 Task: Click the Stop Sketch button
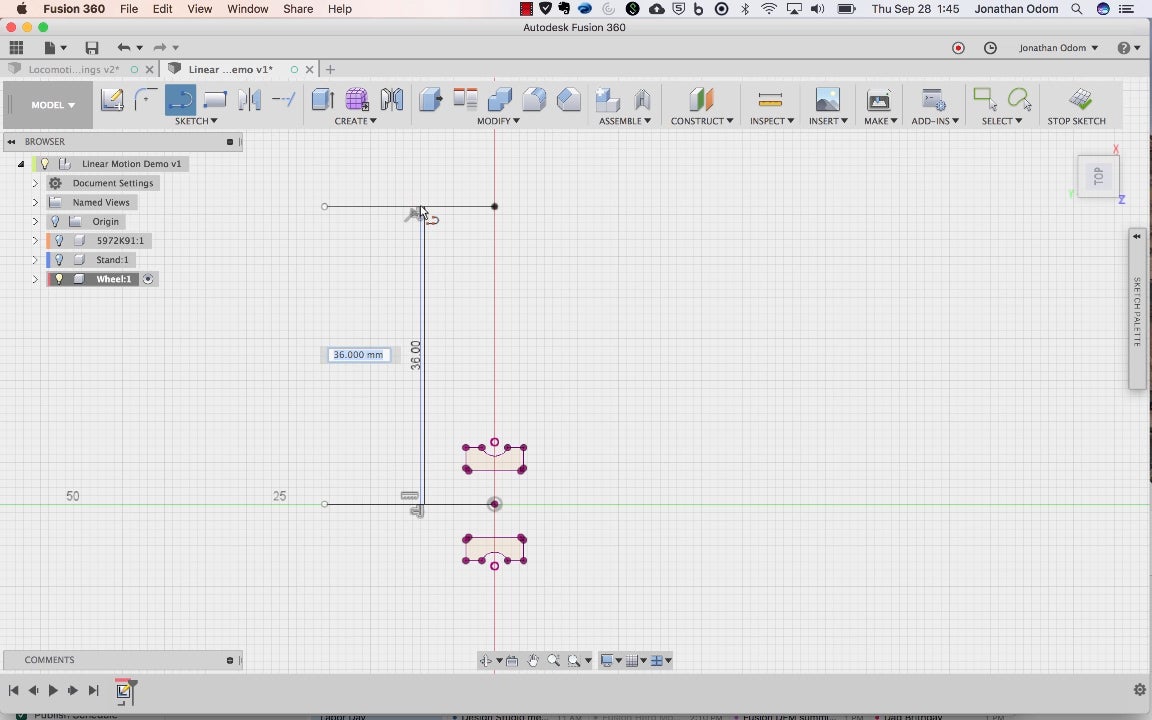1076,106
